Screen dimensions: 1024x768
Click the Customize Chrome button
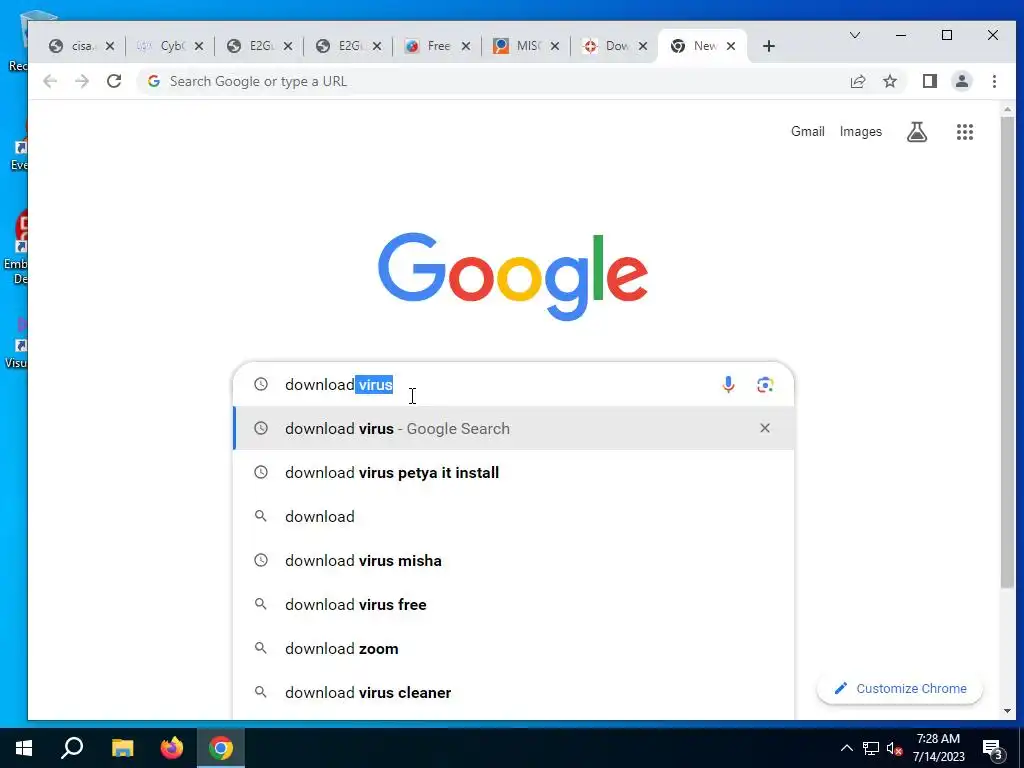click(900, 688)
